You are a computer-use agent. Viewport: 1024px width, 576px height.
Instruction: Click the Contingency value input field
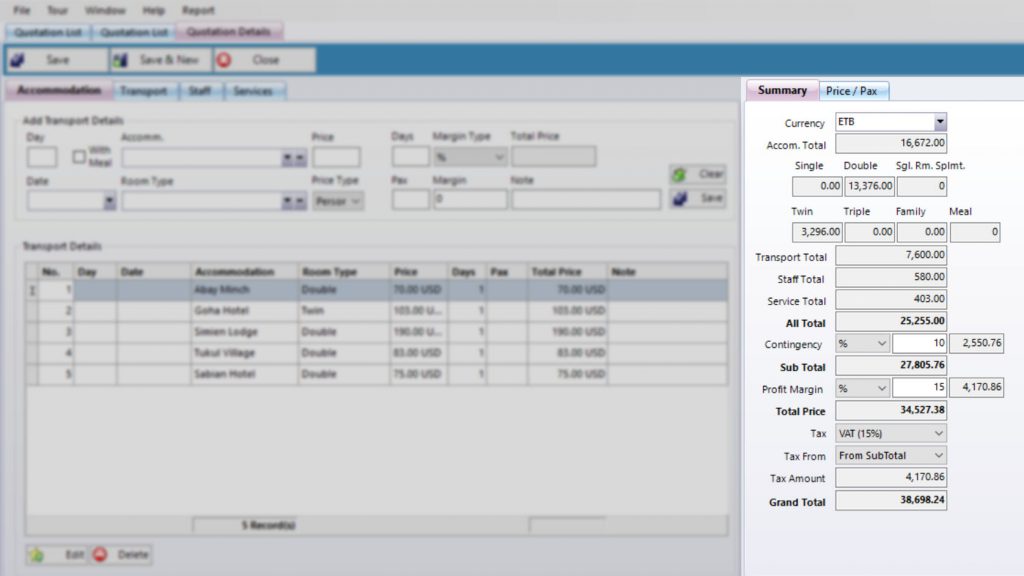pyautogui.click(x=919, y=344)
